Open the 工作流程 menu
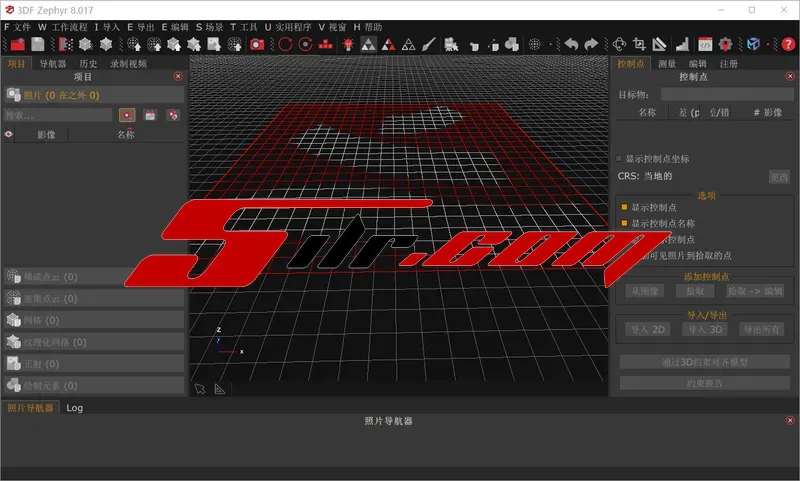Screen dimensions: 800x481 63,27
